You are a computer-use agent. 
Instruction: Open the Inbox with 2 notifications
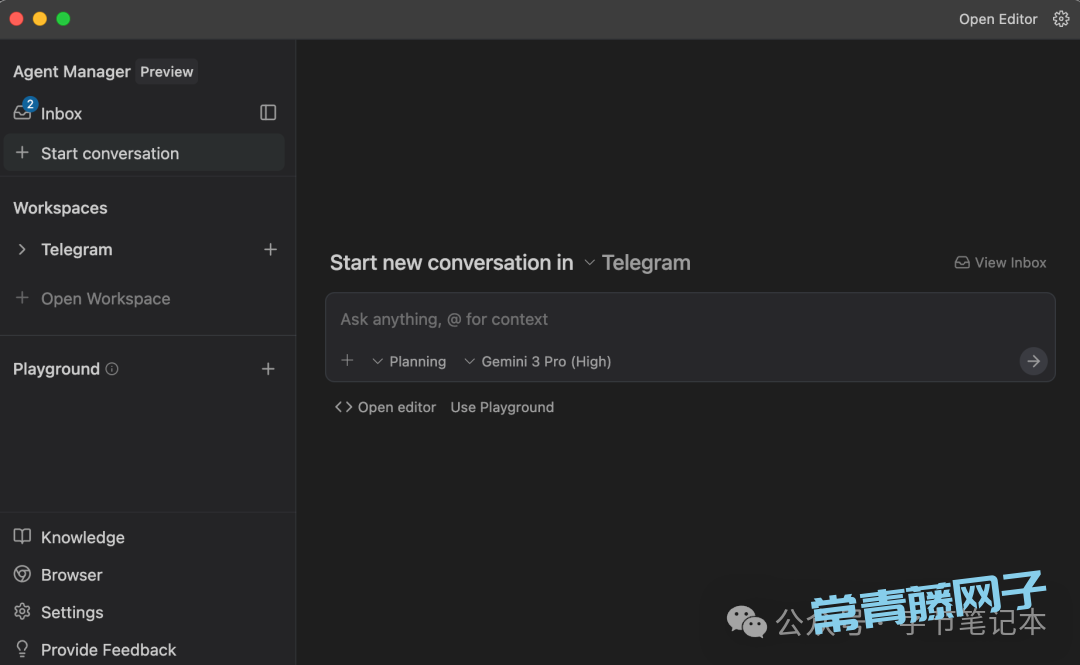tap(60, 114)
